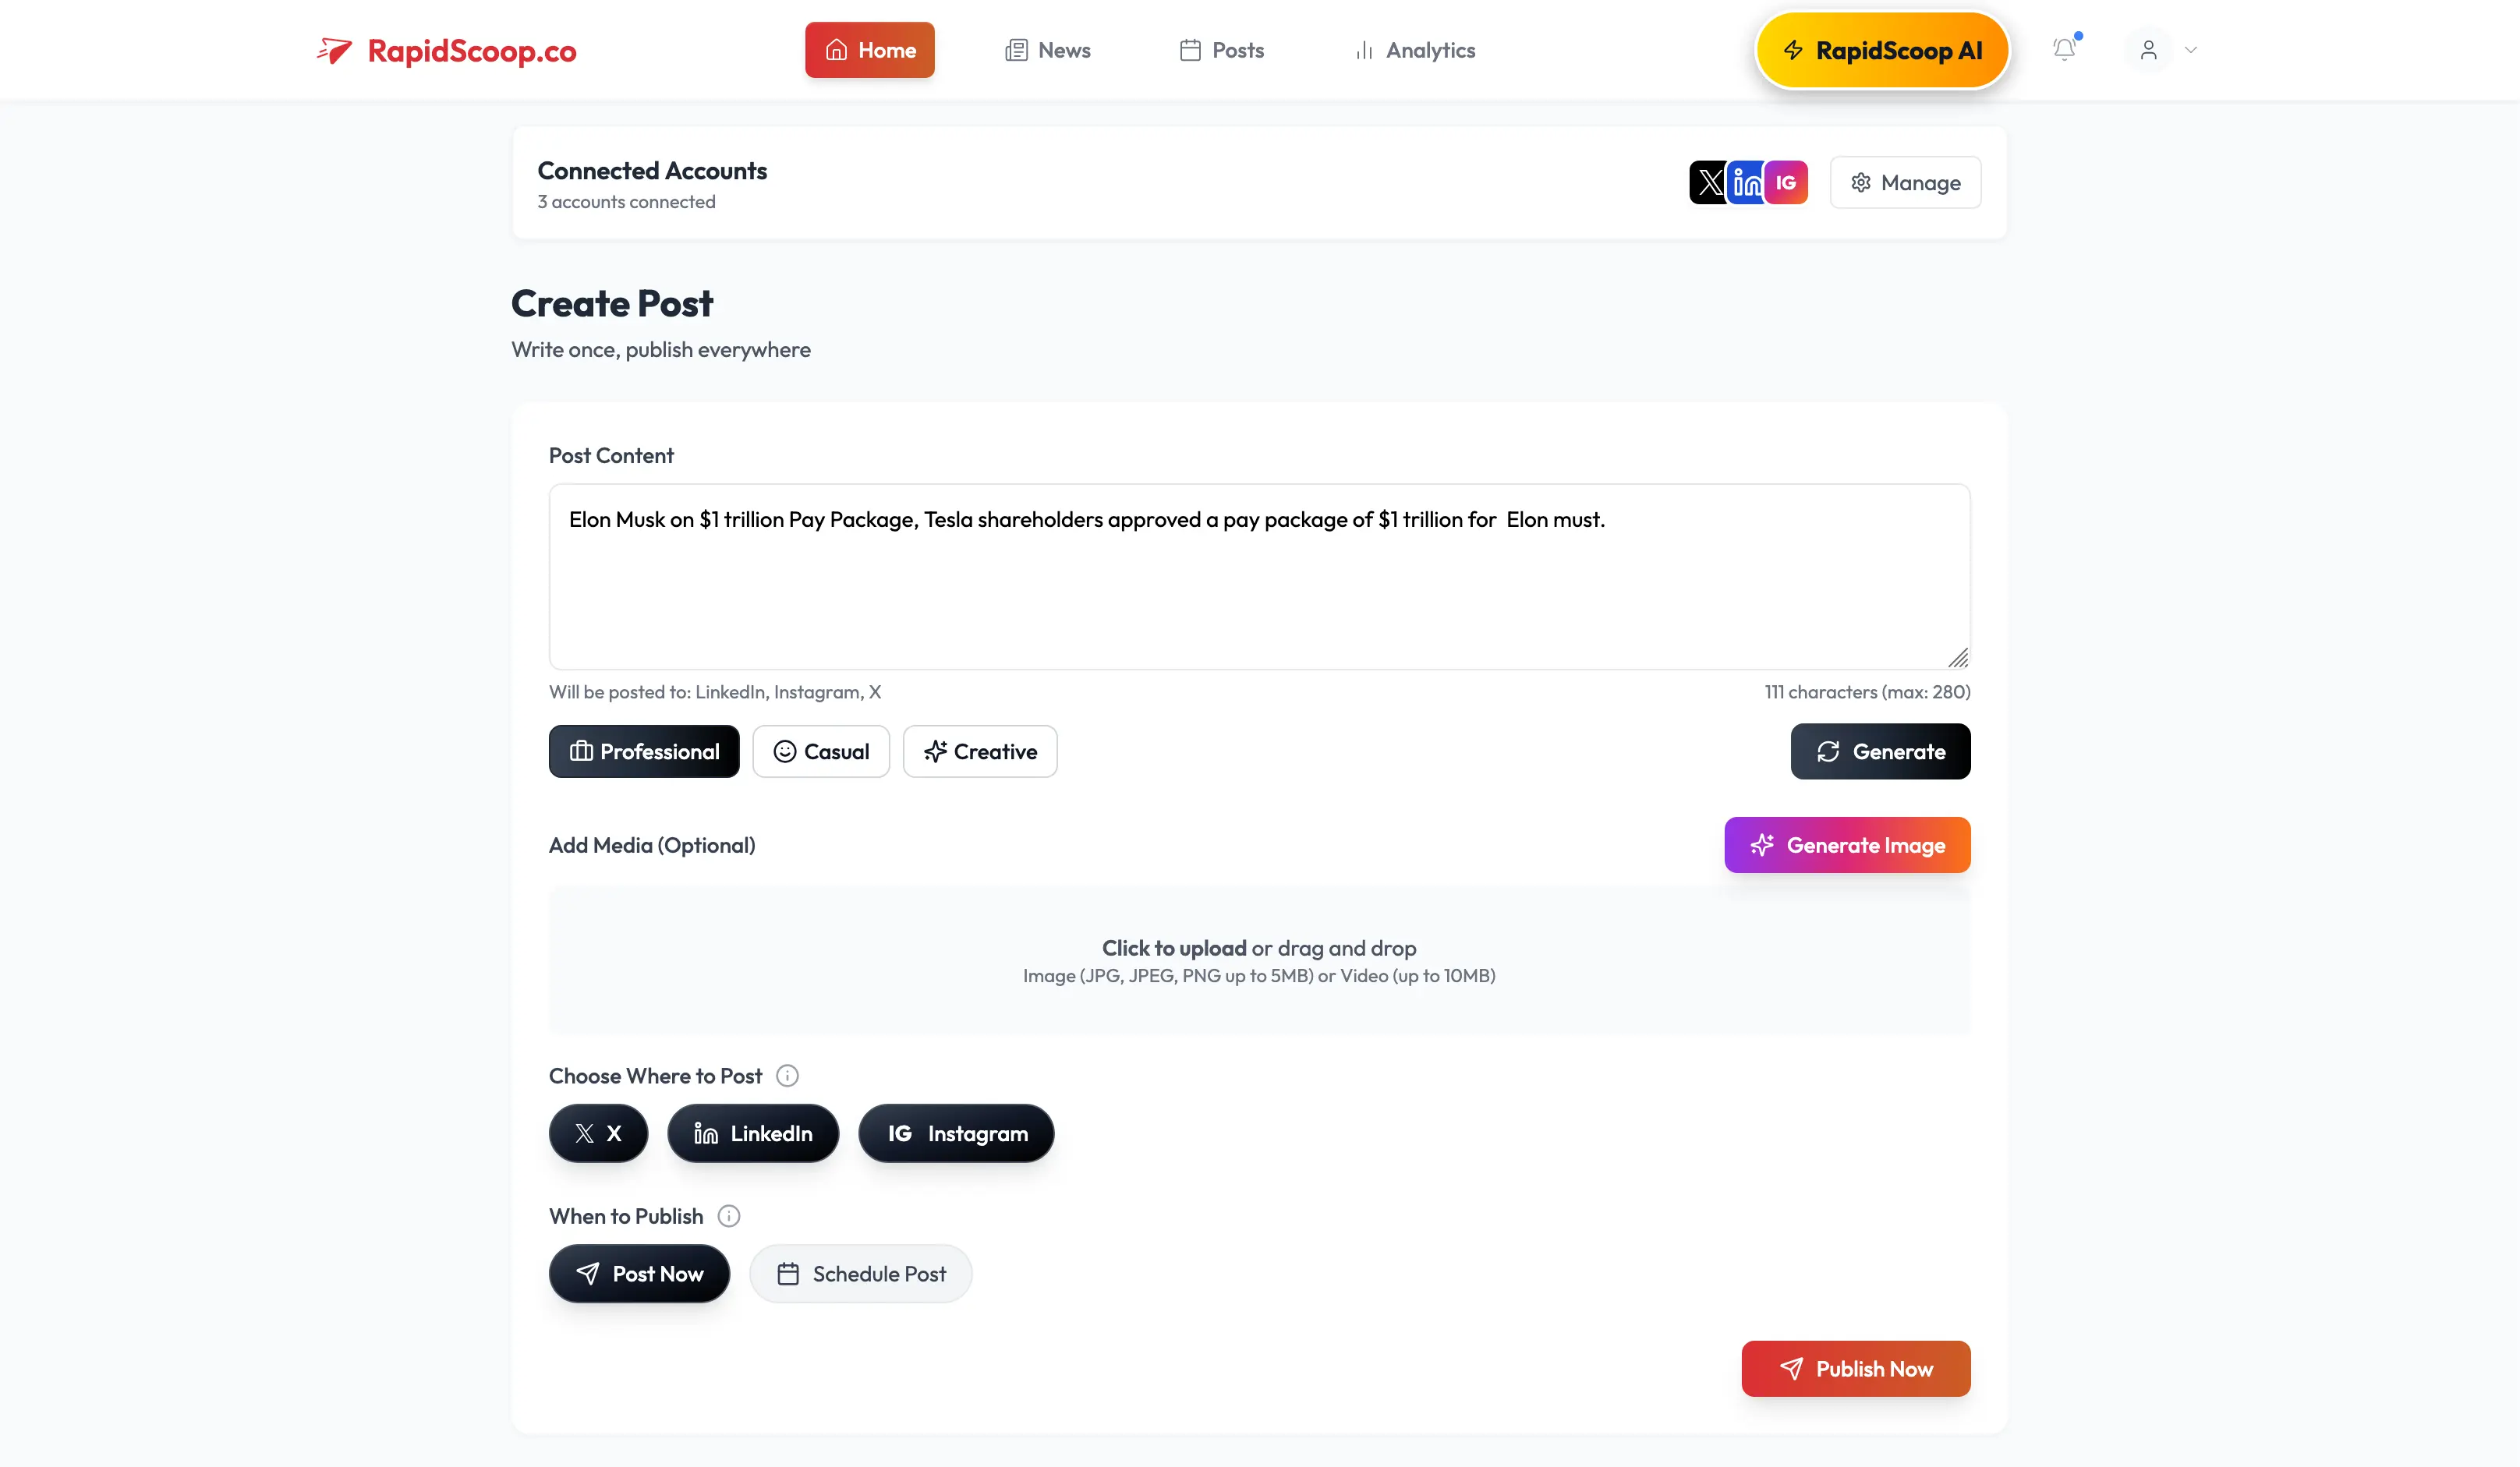2520x1467 pixels.
Task: Click the Publish Now button
Action: 1856,1369
